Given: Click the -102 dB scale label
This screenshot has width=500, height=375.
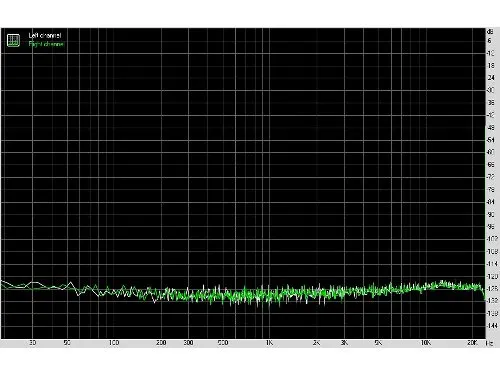Looking at the screenshot, I should 492,239.
